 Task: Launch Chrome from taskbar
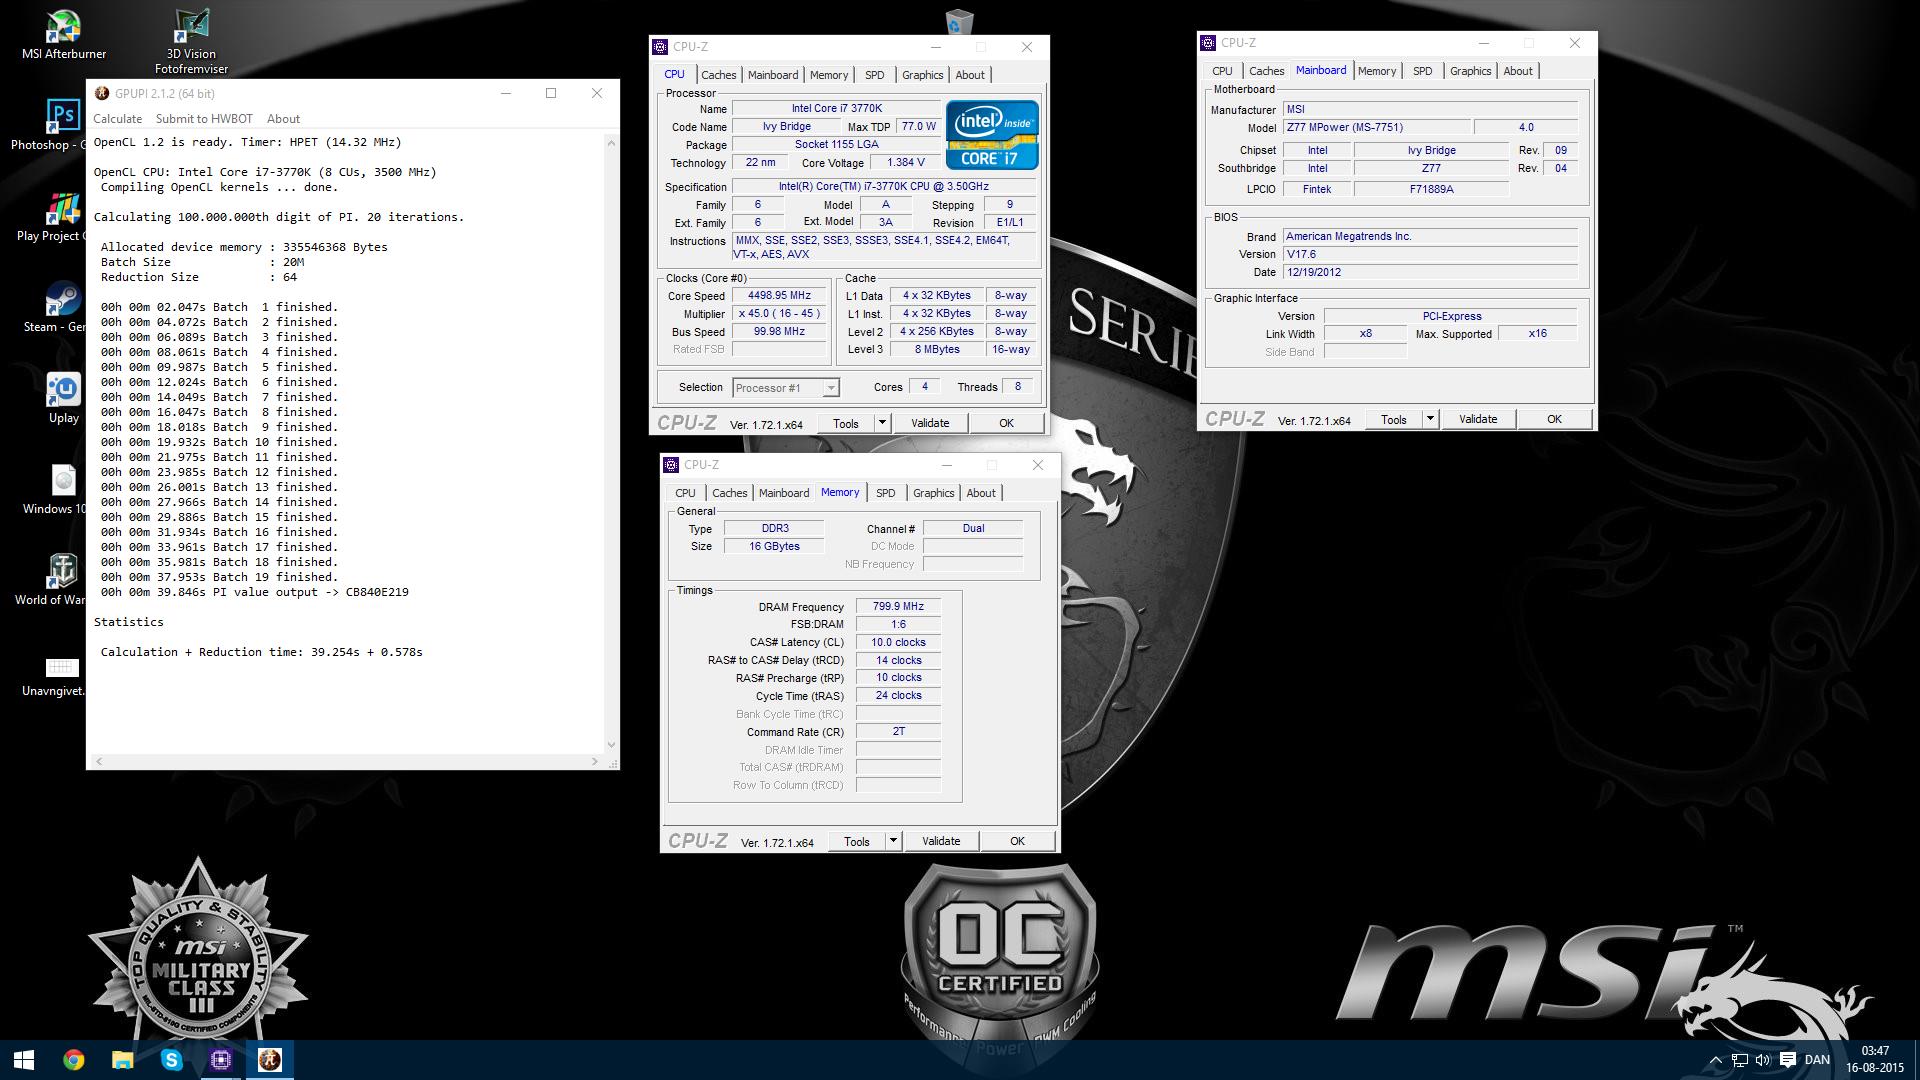point(73,1059)
